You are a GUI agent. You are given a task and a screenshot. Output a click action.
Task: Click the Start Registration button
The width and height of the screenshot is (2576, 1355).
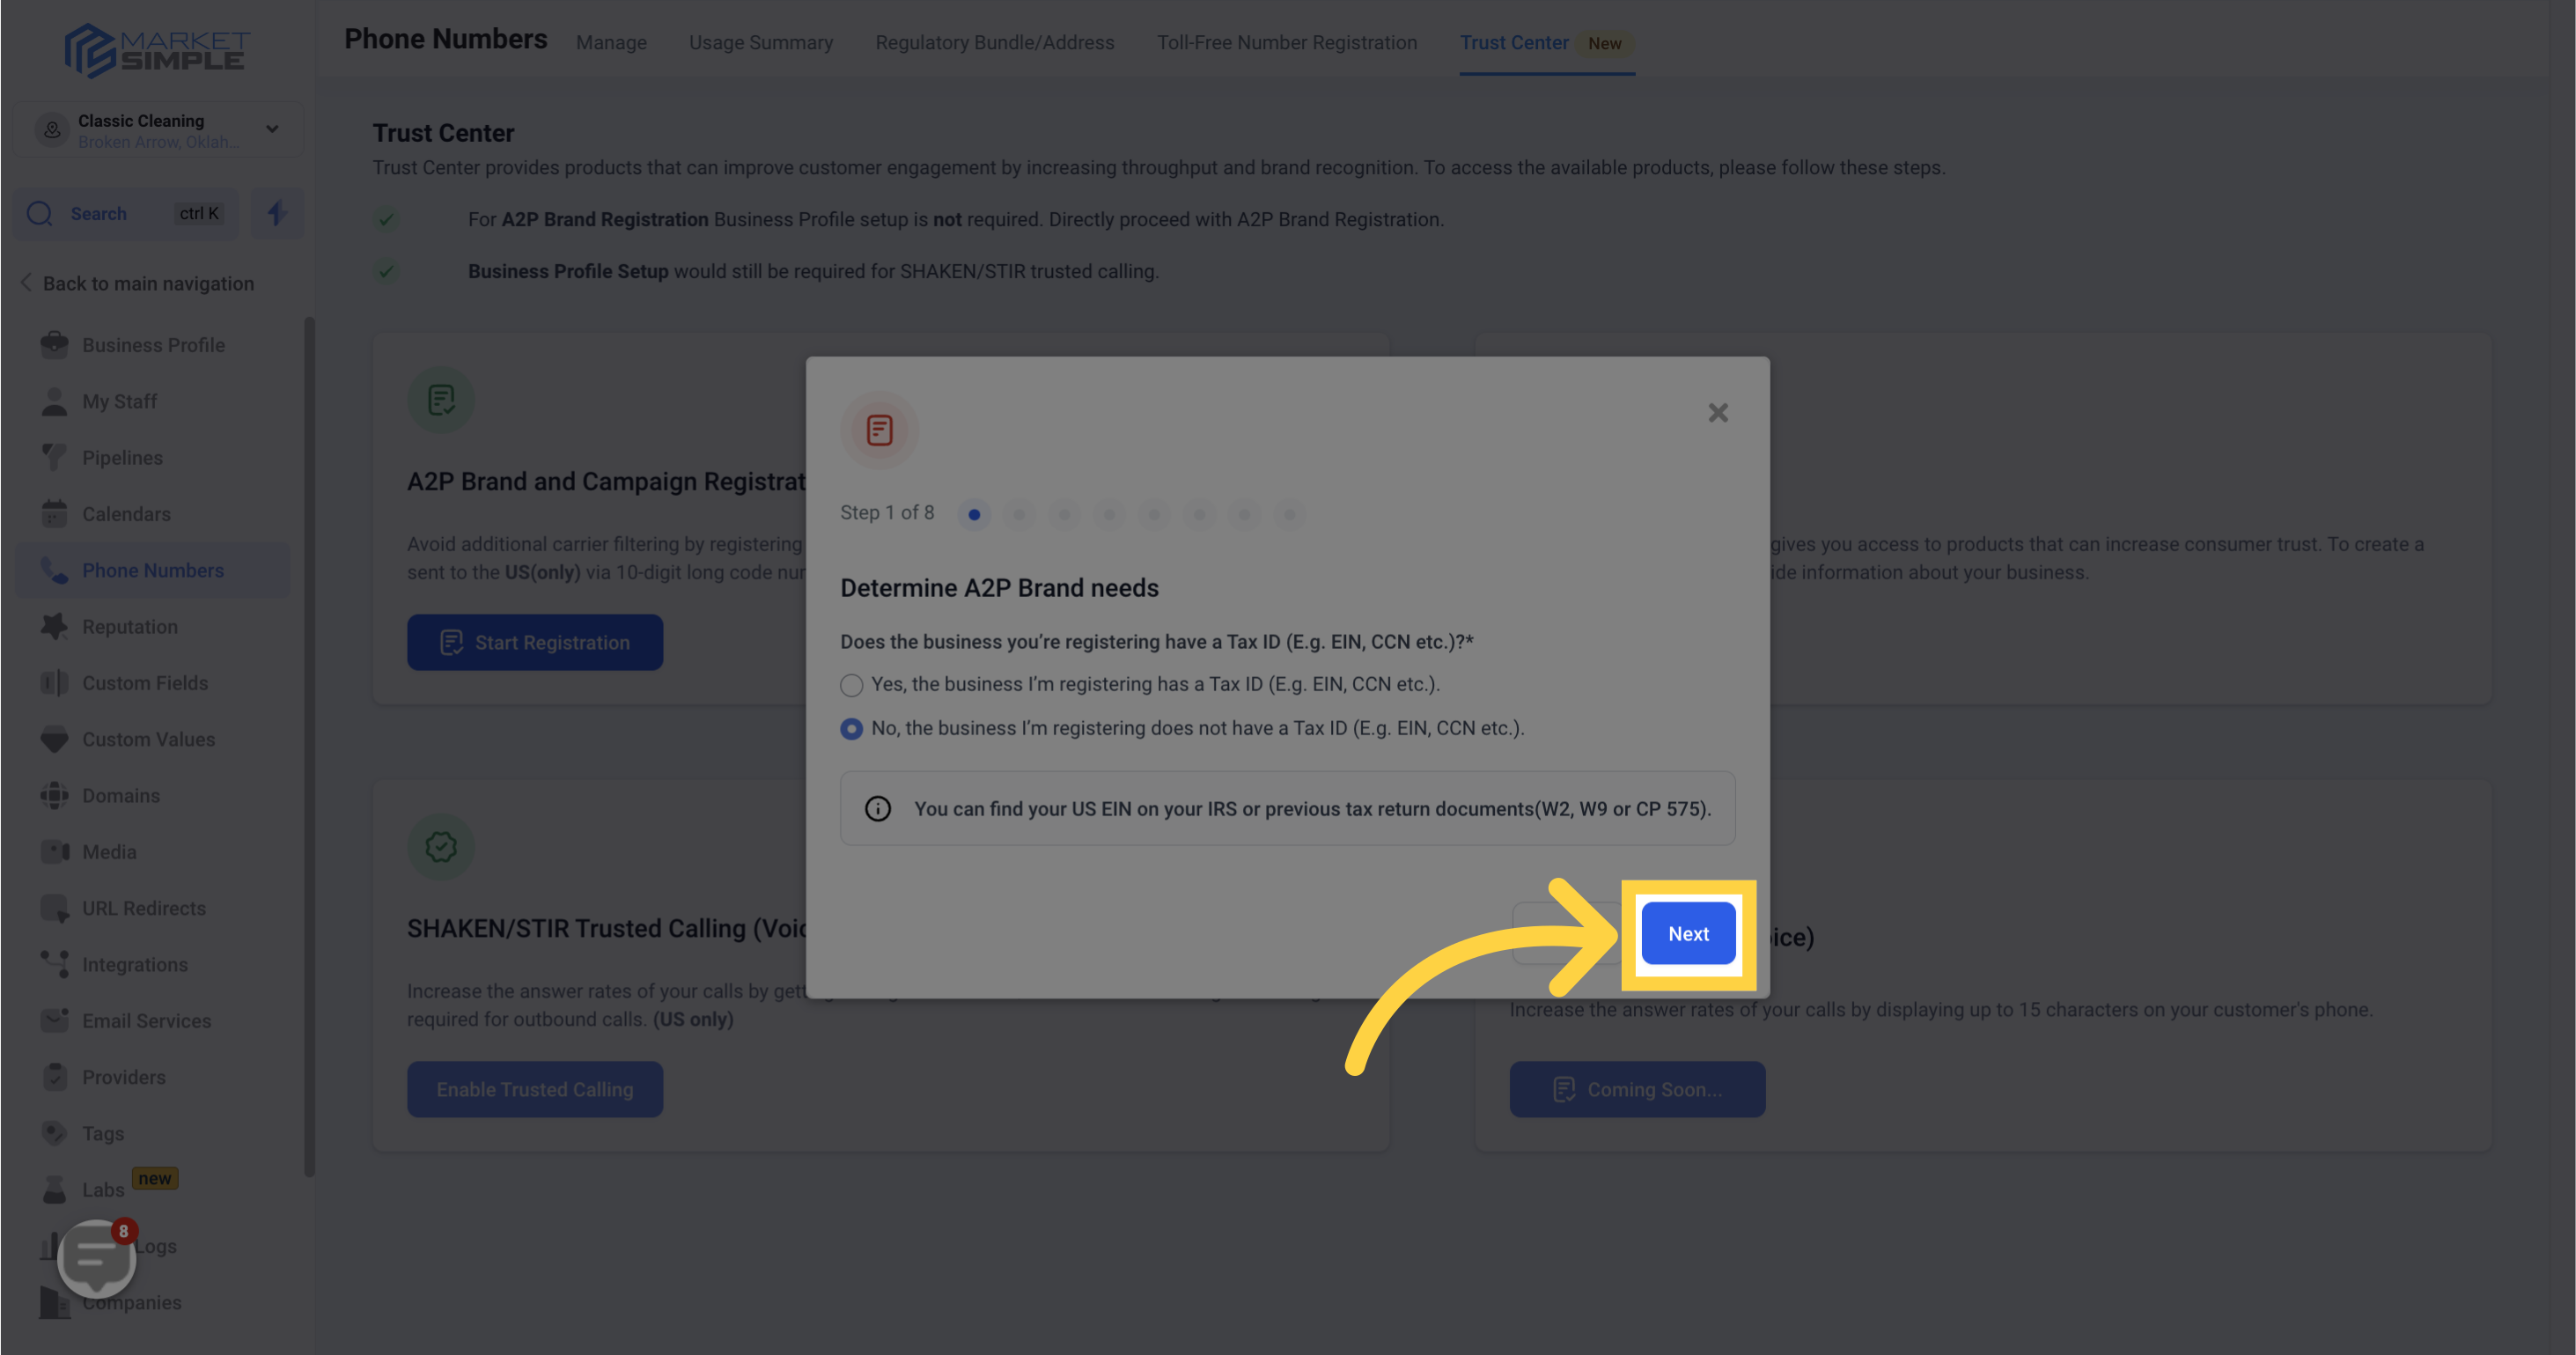click(534, 642)
